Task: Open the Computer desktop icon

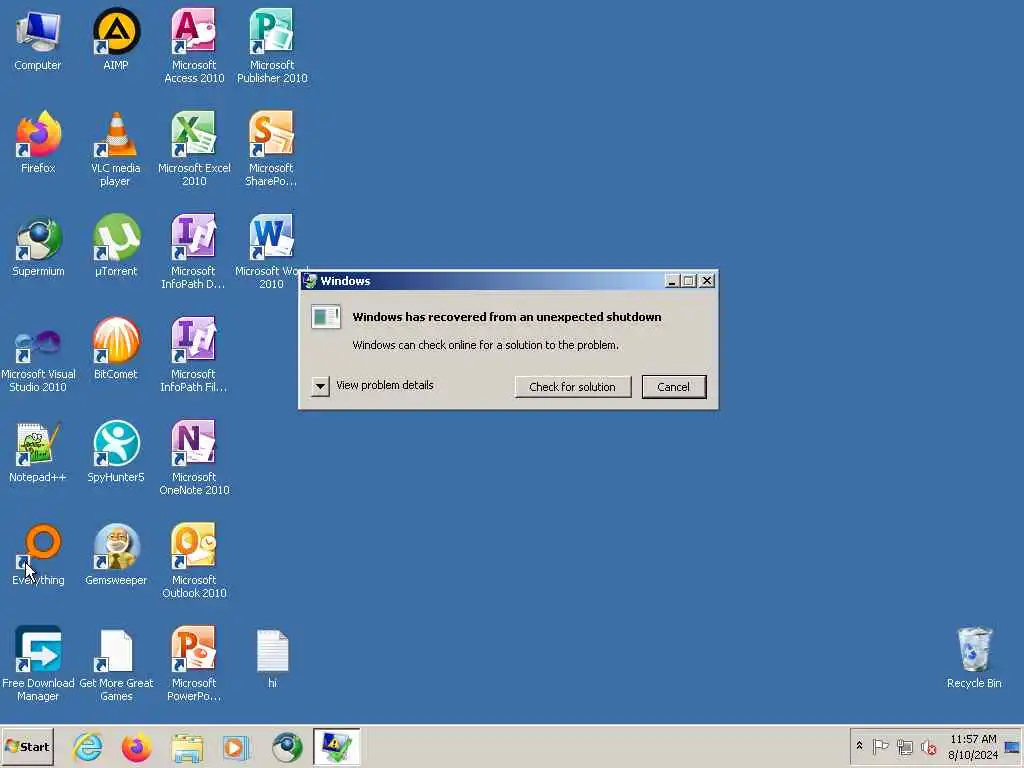Action: coord(38,39)
